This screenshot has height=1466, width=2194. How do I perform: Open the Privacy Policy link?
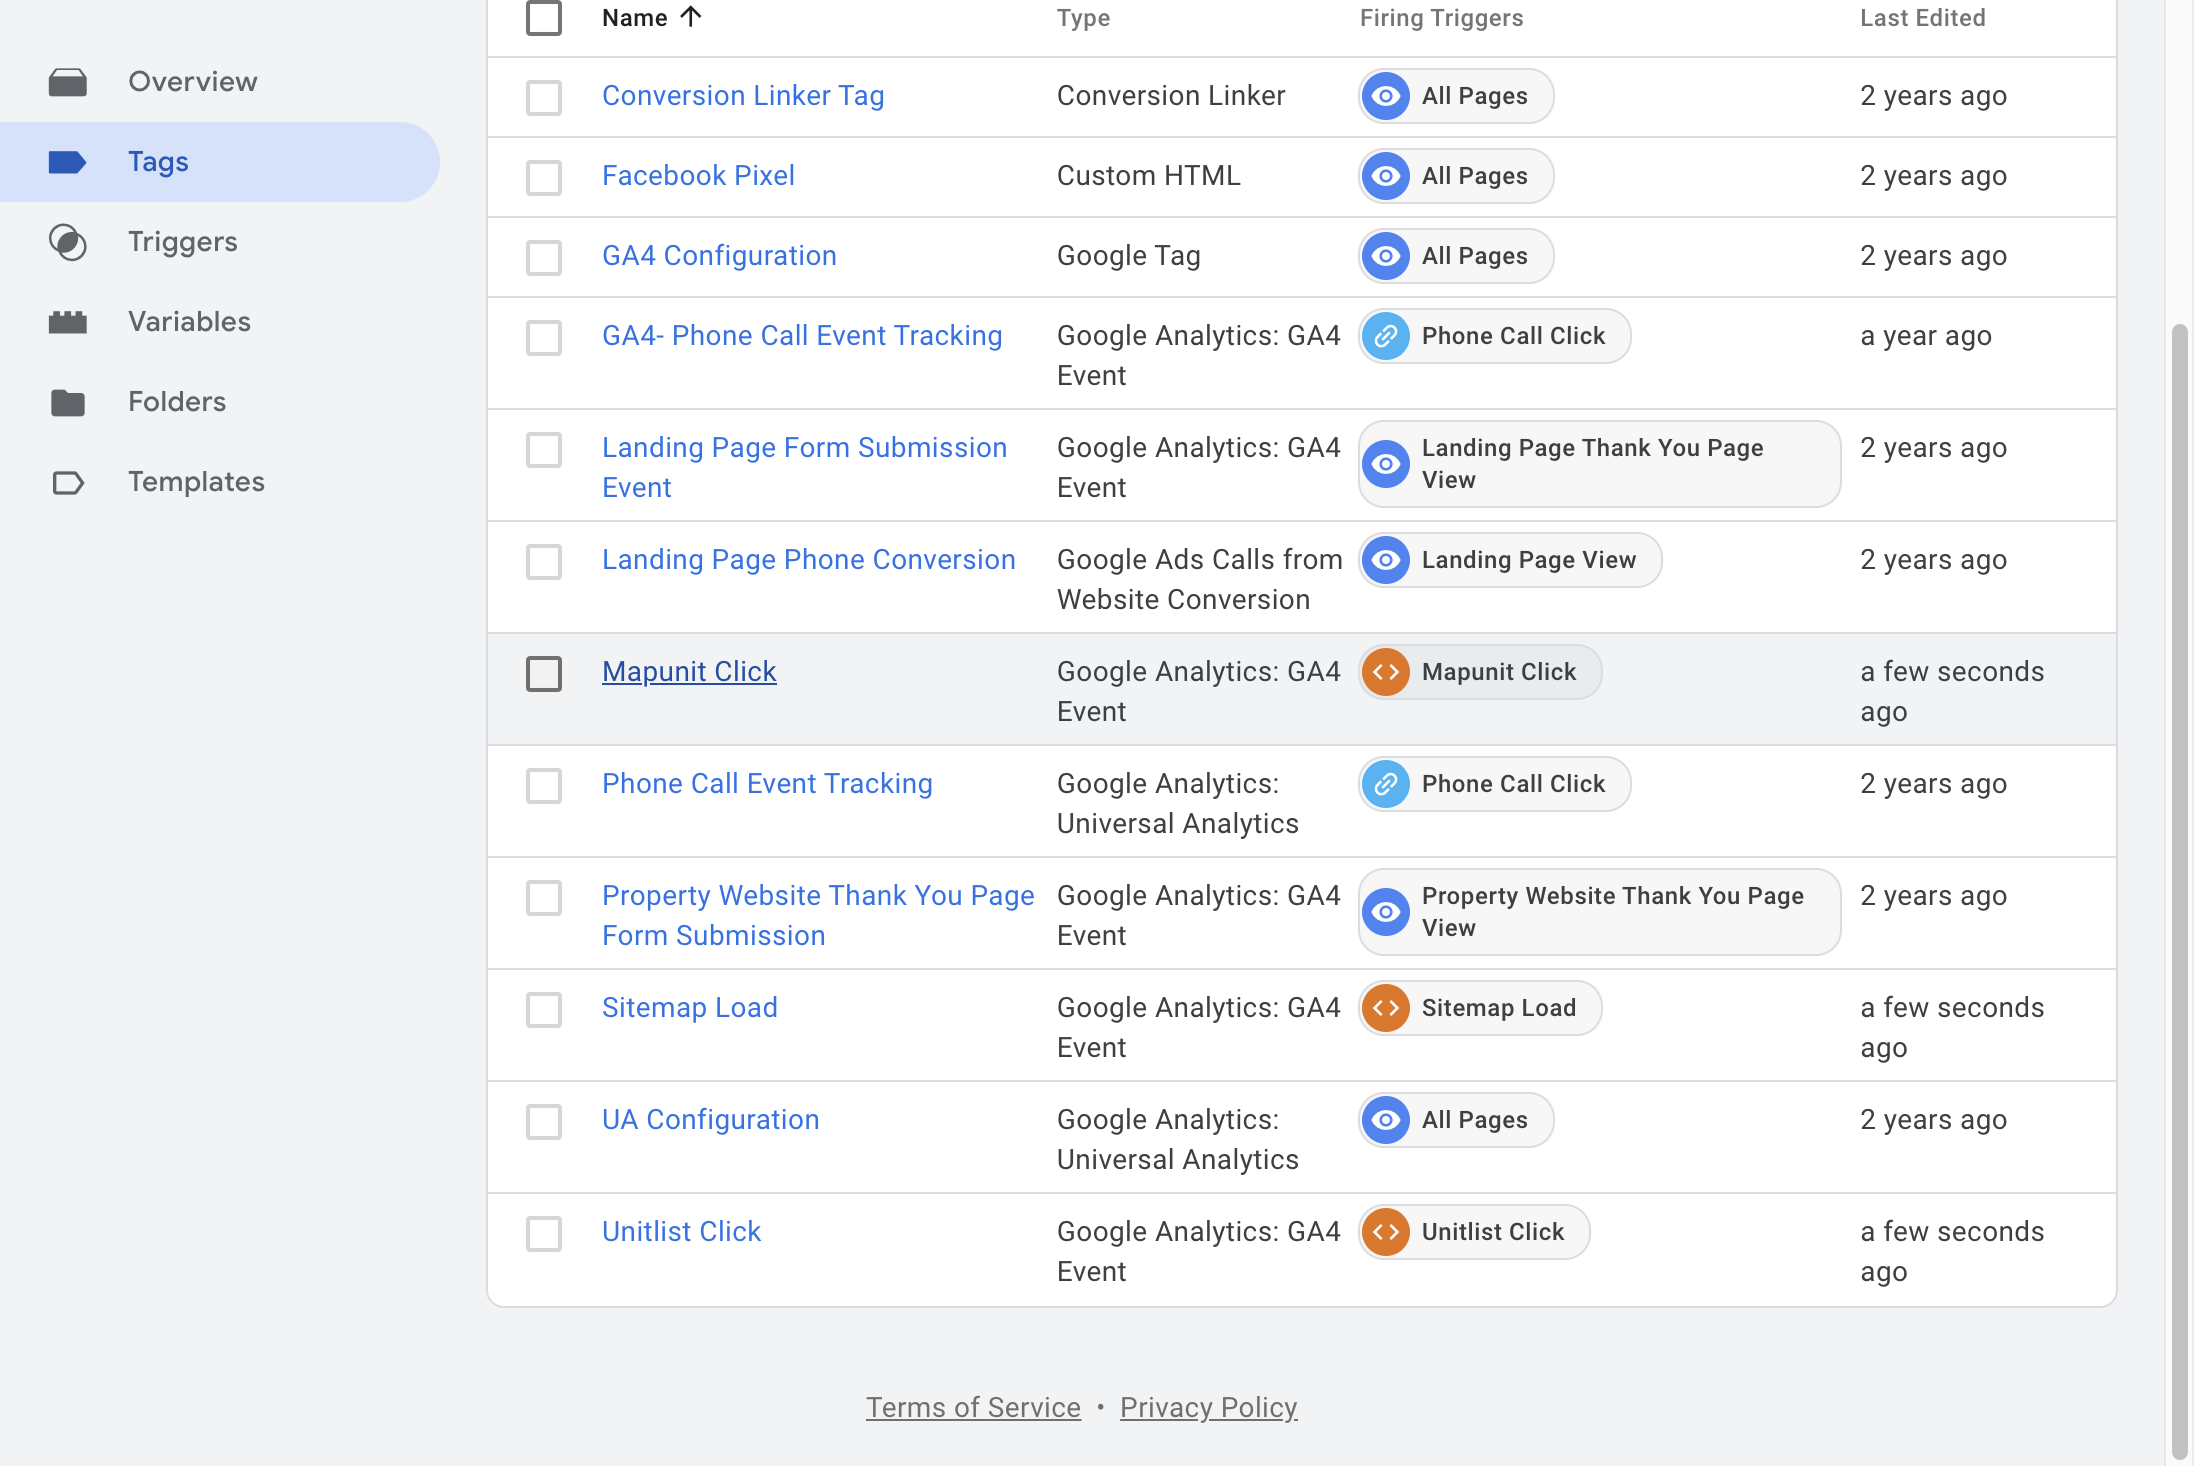1208,1408
